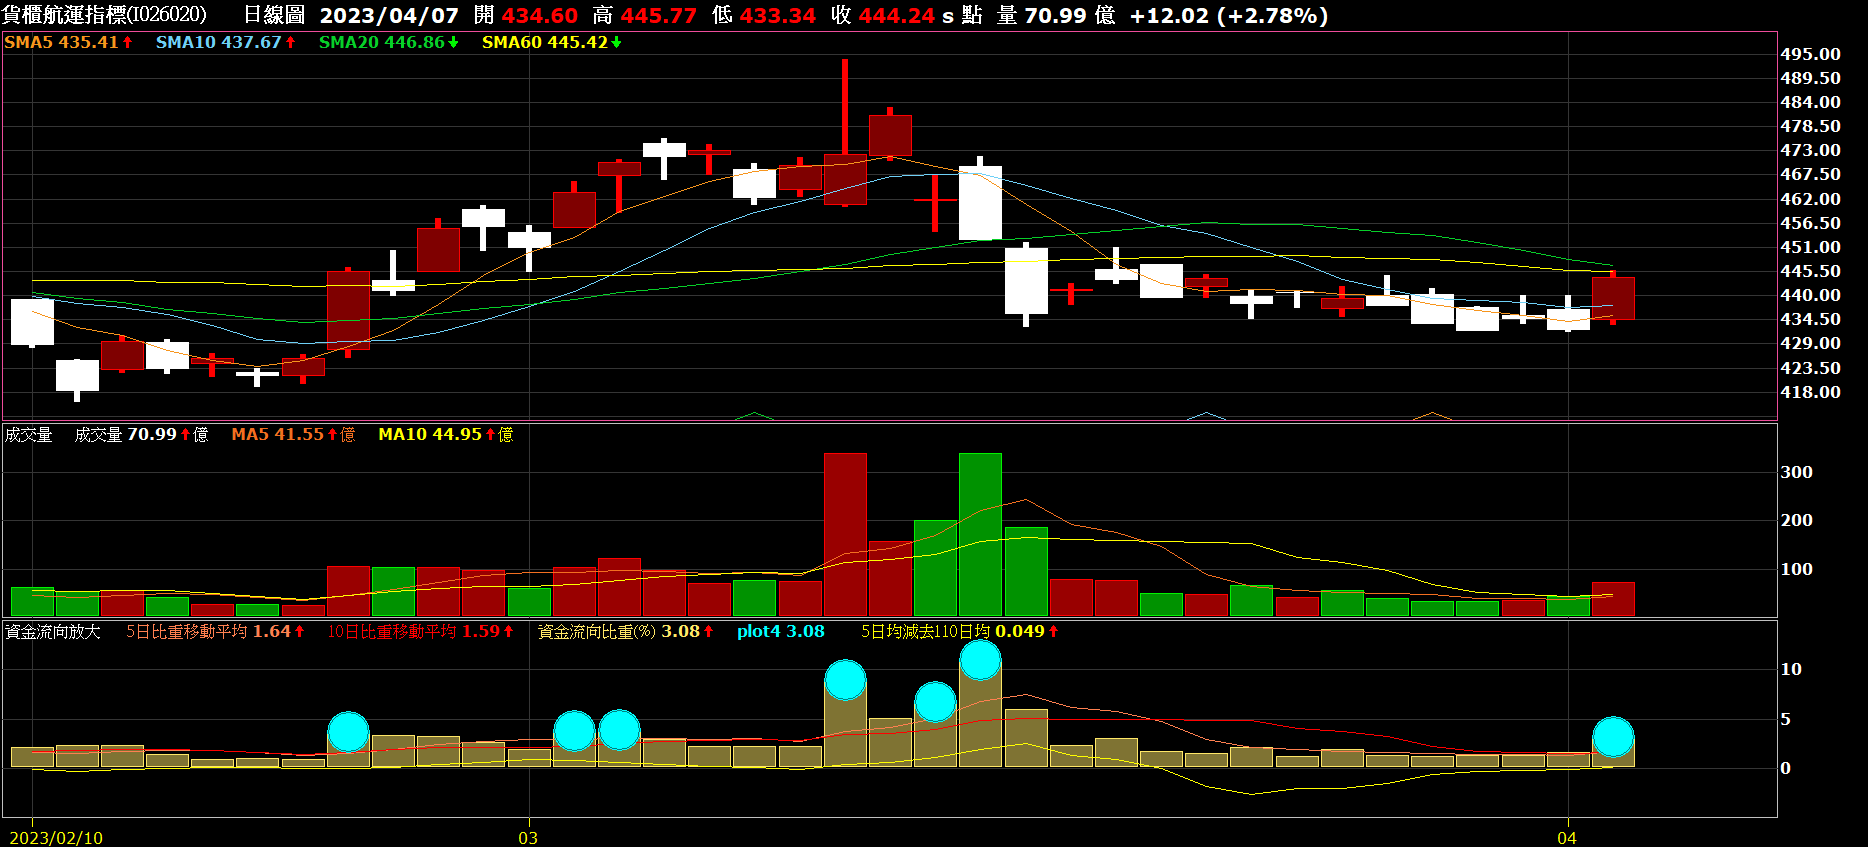Viewport: 1868px width, 847px height.
Task: Click the 445.50 price axis label
Action: (1810, 271)
